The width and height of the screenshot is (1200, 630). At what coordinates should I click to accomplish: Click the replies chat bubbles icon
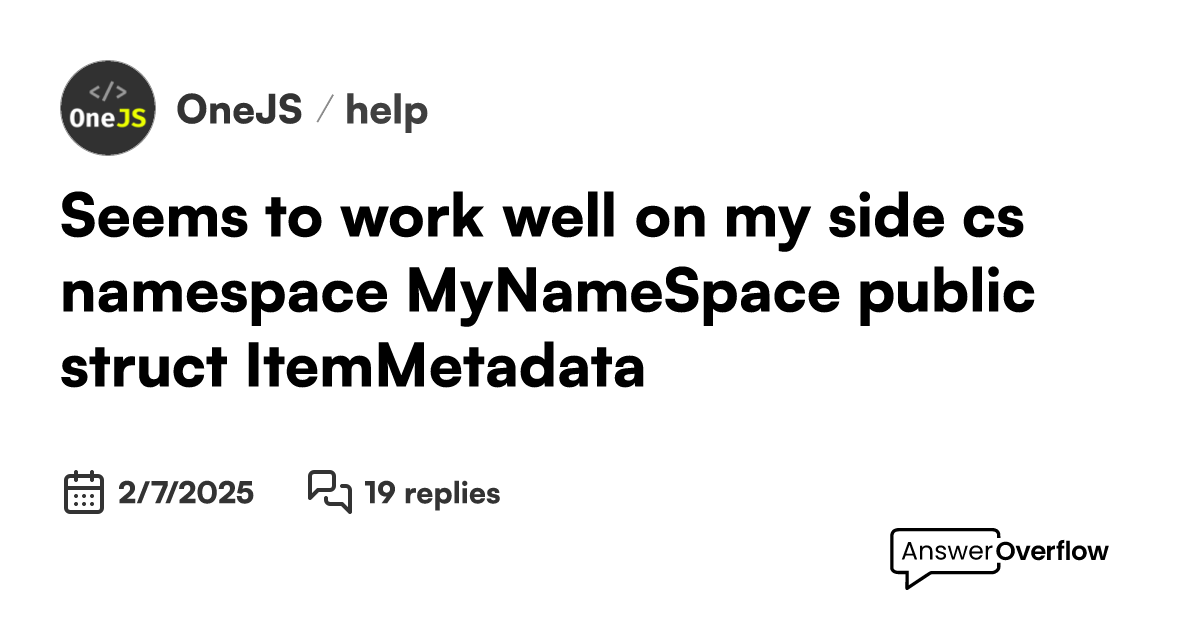tap(329, 492)
